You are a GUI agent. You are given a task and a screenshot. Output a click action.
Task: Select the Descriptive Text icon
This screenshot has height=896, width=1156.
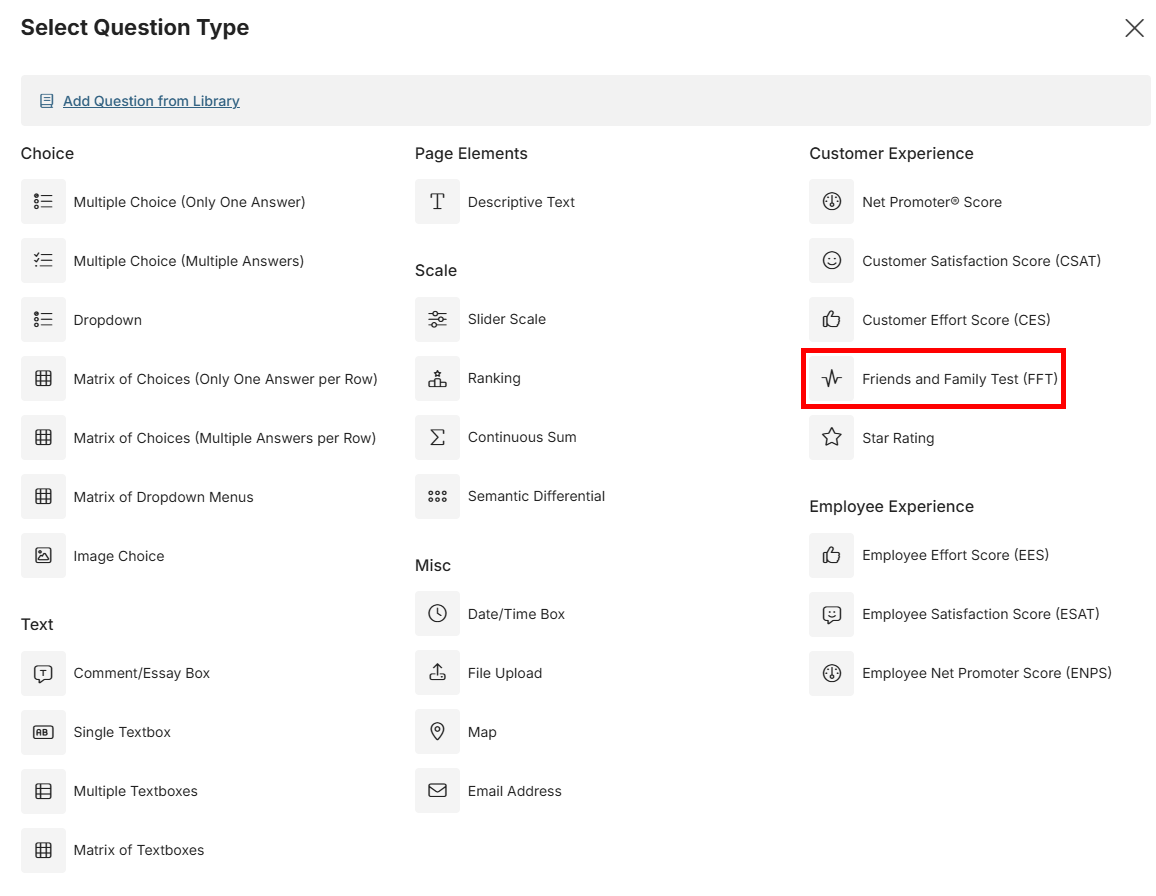tap(437, 201)
